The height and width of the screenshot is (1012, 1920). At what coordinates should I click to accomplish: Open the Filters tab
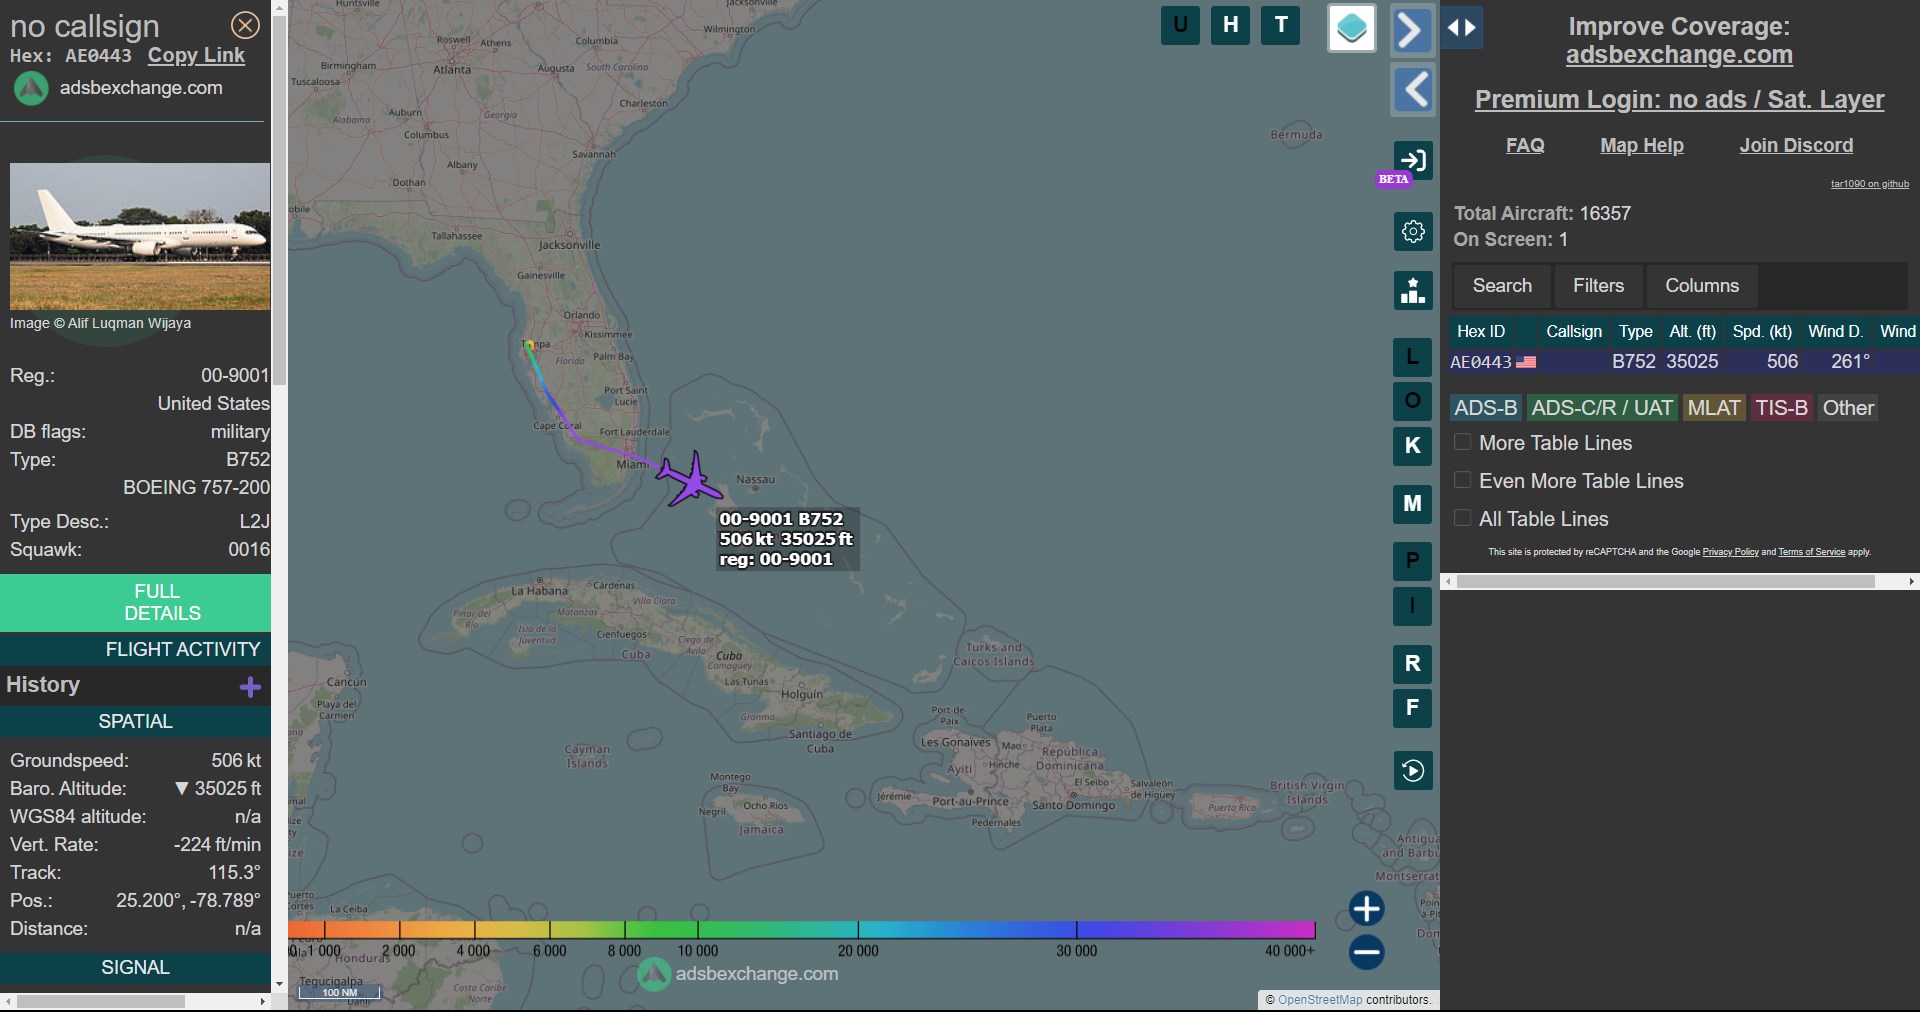pos(1598,286)
